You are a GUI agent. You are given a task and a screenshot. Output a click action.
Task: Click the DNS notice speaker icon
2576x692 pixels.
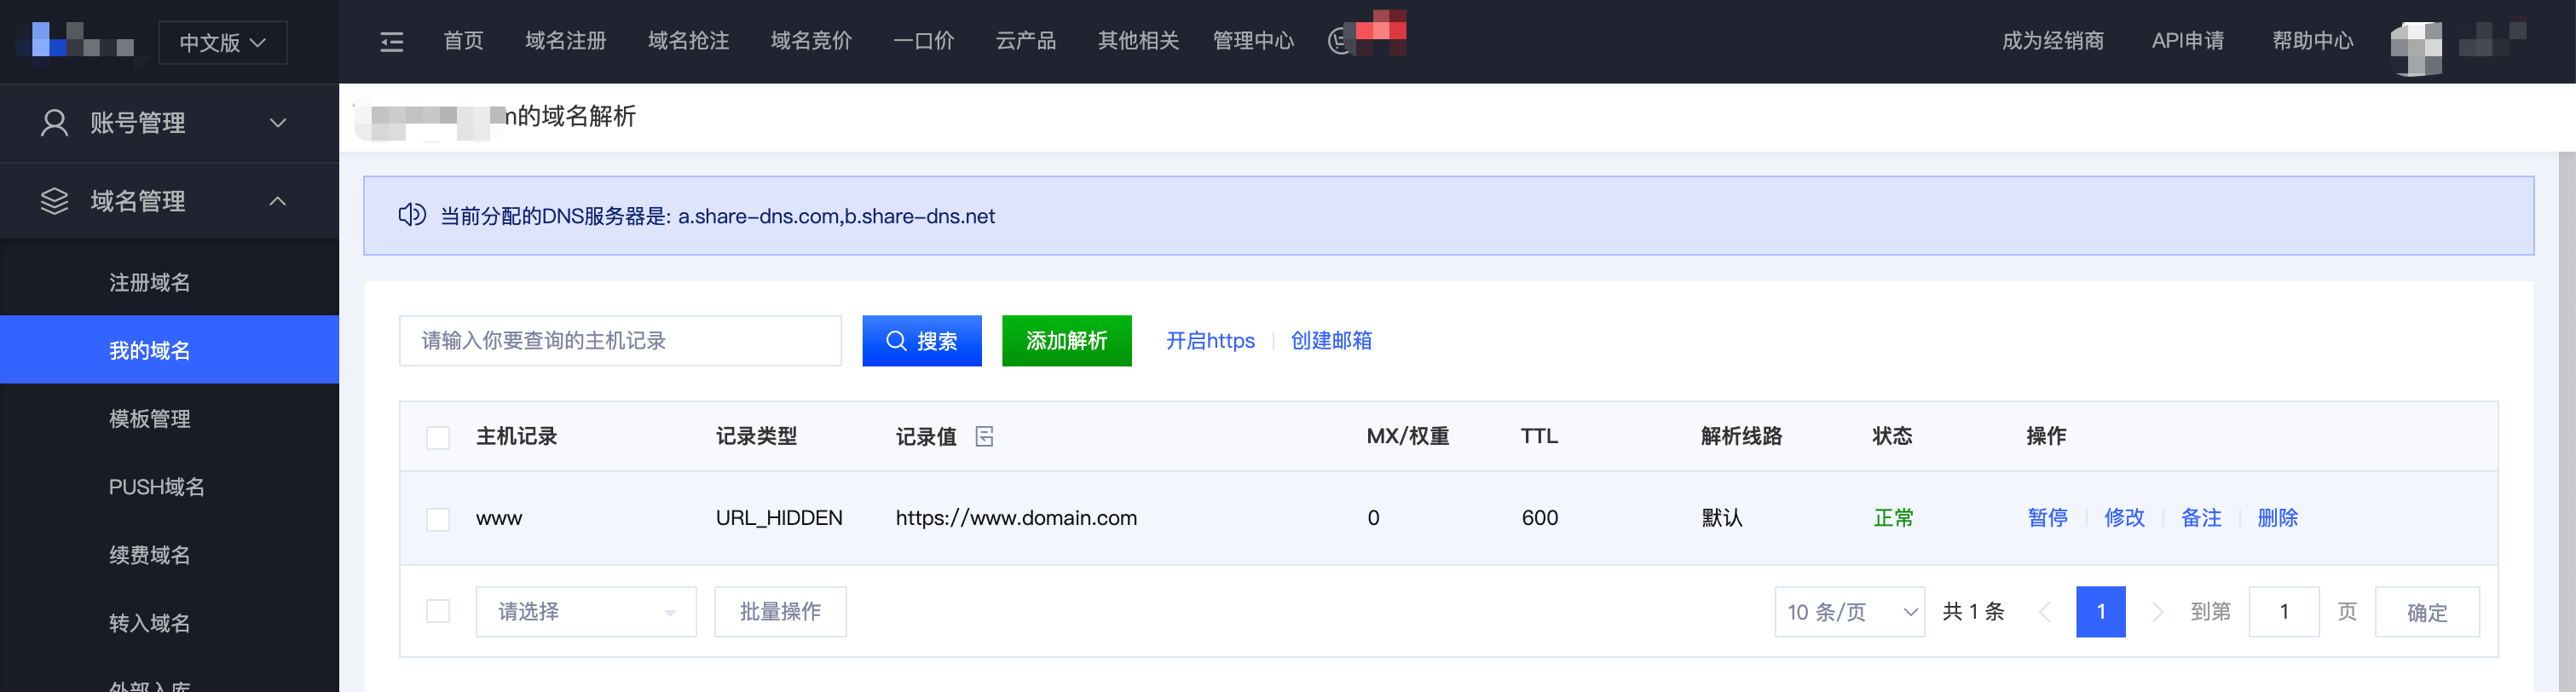point(411,215)
